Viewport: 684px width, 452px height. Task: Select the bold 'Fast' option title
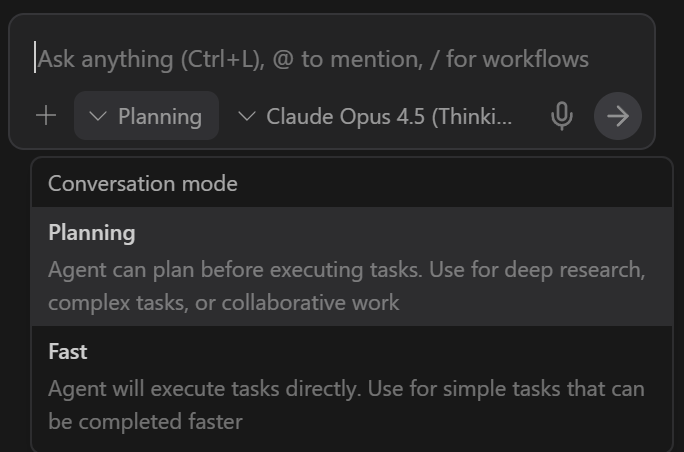(x=68, y=352)
